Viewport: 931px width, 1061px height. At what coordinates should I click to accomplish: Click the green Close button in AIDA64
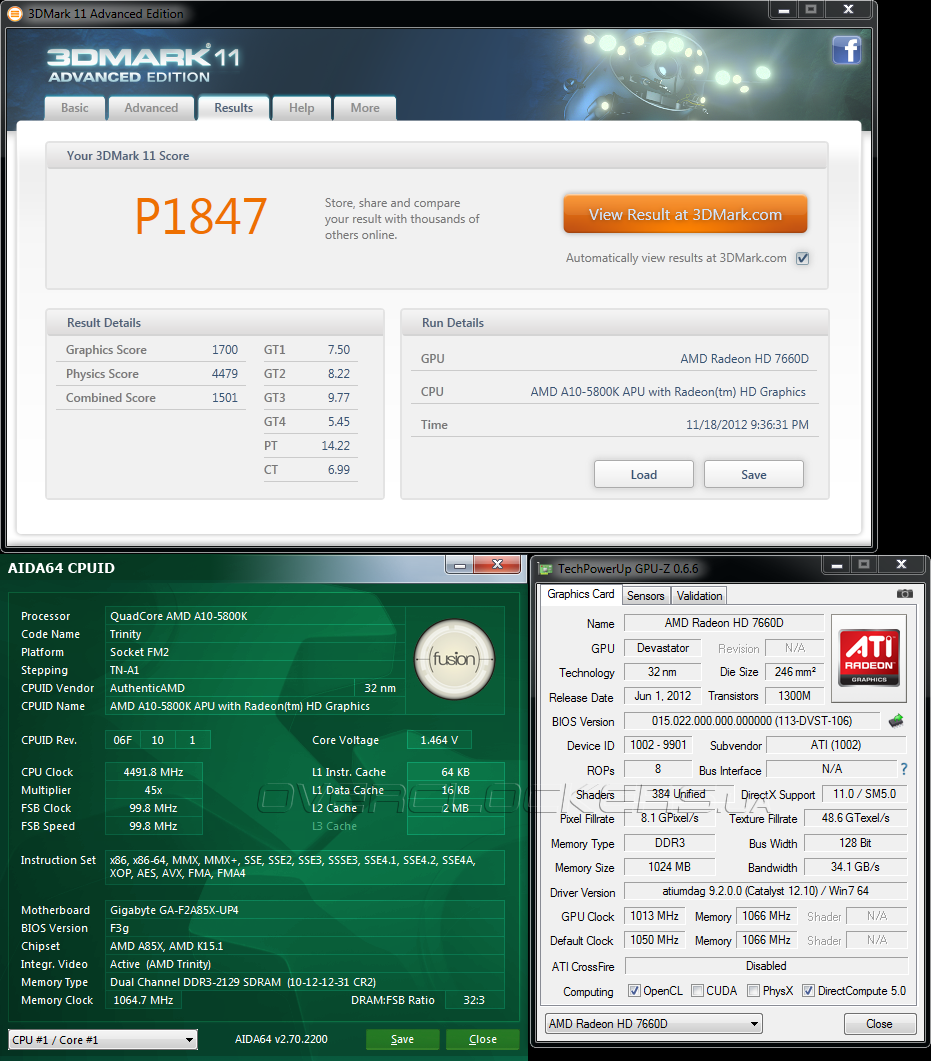pos(482,1039)
